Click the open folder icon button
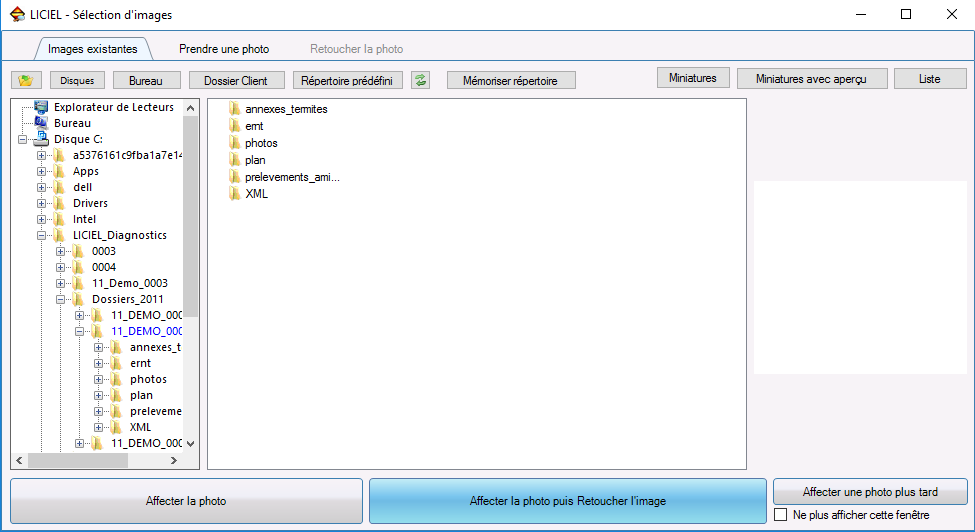 26,80
